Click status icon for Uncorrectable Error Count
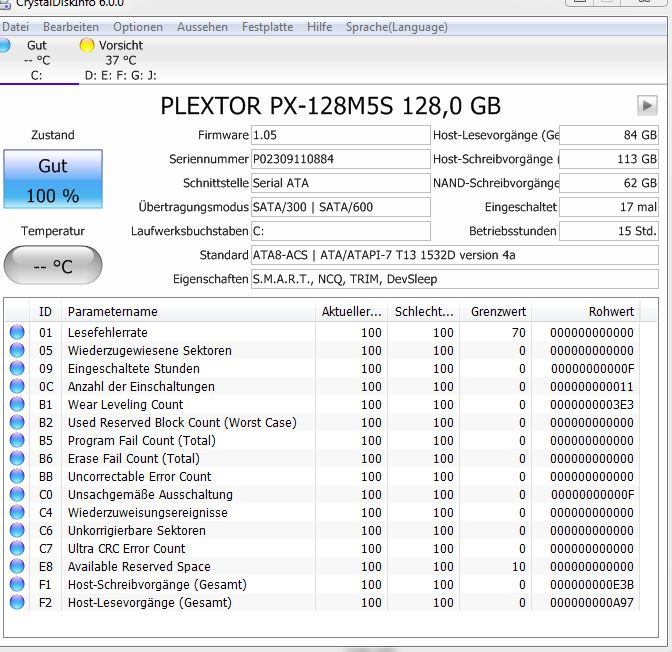Viewport: 672px width, 652px height. pyautogui.click(x=17, y=476)
